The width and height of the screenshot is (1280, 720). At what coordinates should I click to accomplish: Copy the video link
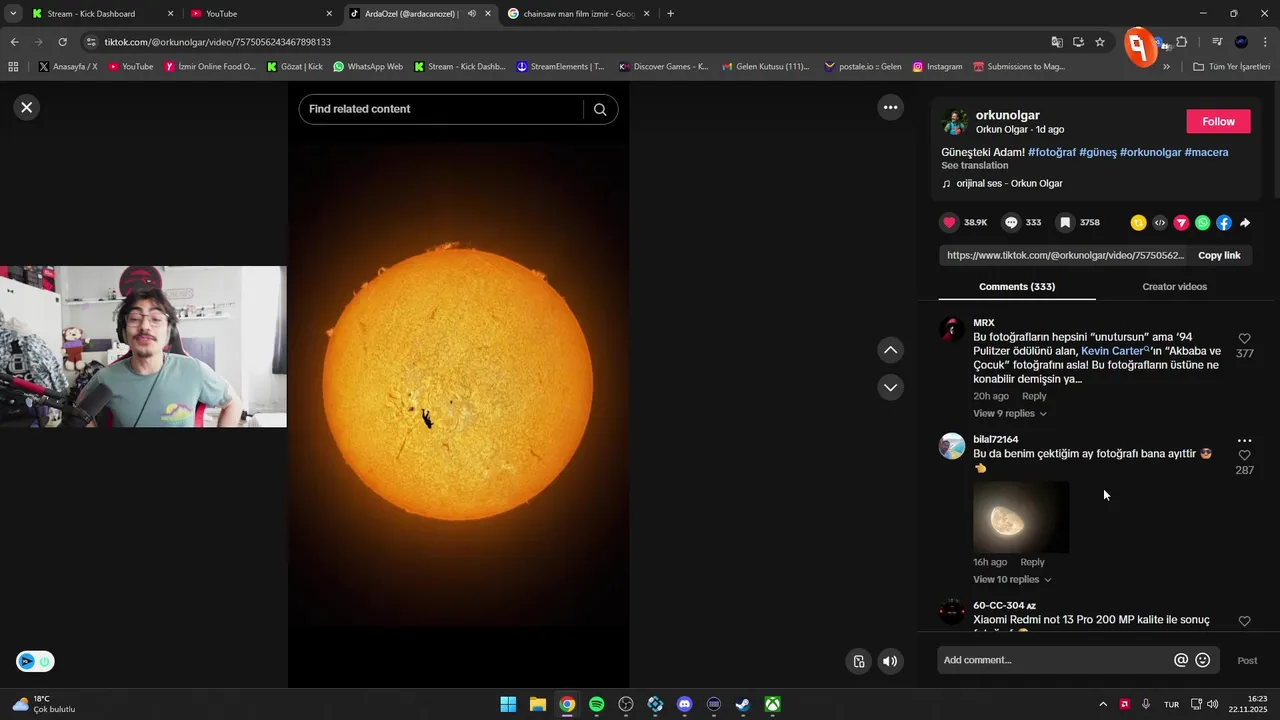pyautogui.click(x=1219, y=255)
